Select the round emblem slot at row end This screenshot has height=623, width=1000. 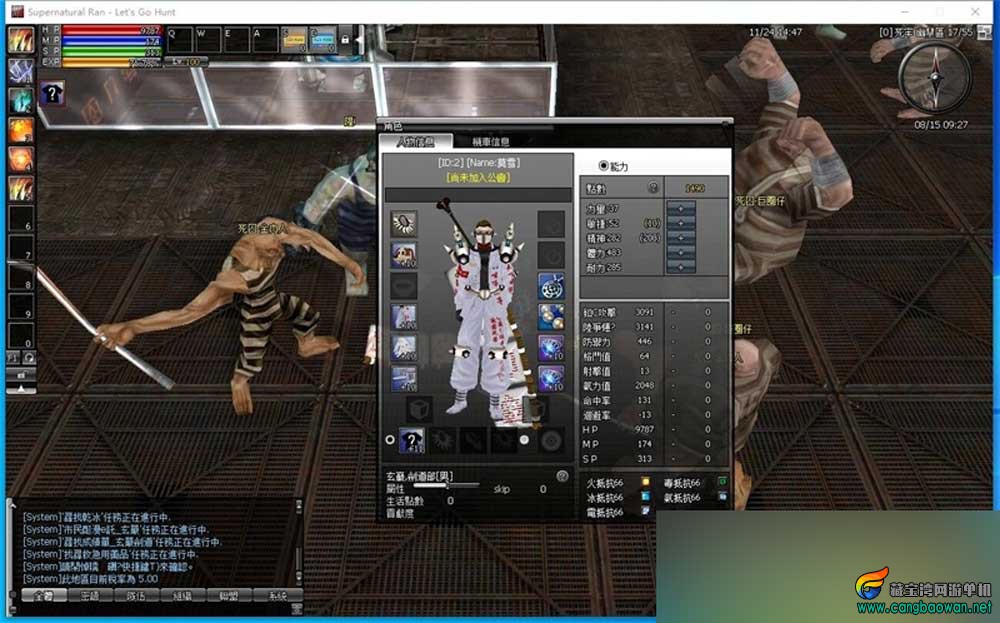[551, 440]
